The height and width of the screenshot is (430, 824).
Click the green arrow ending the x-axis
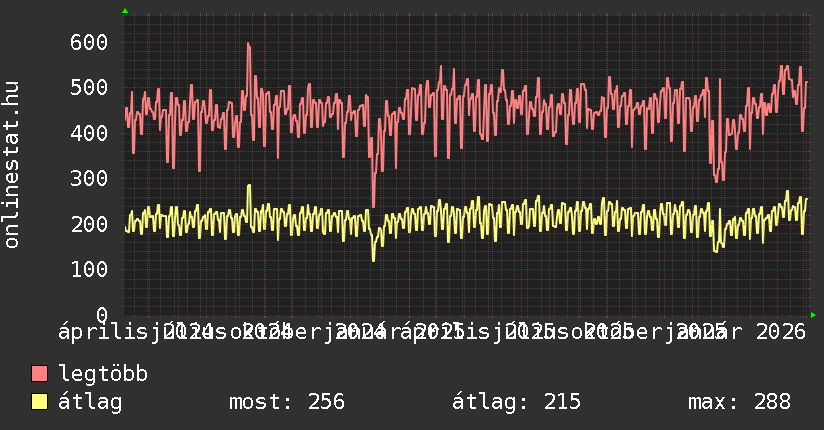813,315
